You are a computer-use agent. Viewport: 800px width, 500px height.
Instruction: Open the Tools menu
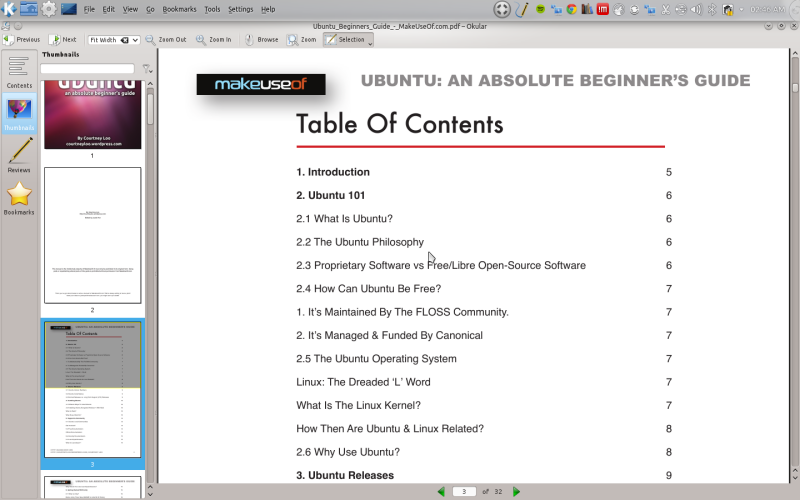[x=212, y=9]
